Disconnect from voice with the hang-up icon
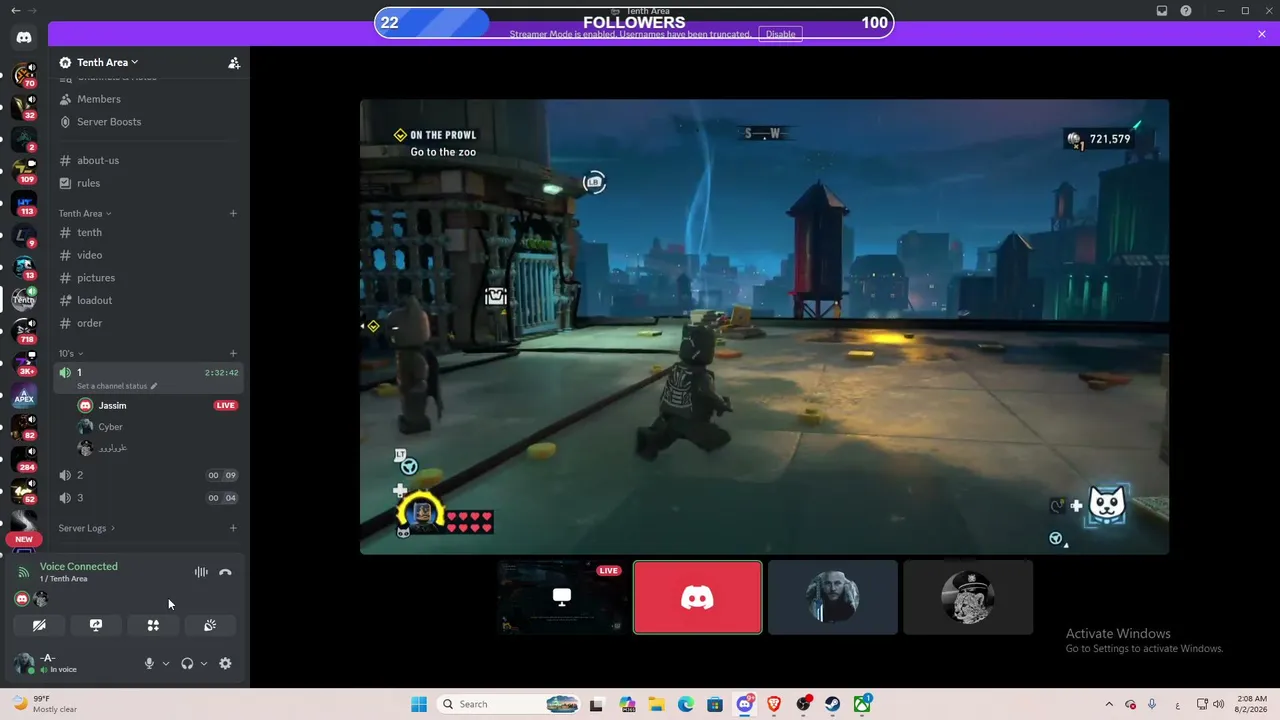Image resolution: width=1280 pixels, height=720 pixels. tap(225, 572)
